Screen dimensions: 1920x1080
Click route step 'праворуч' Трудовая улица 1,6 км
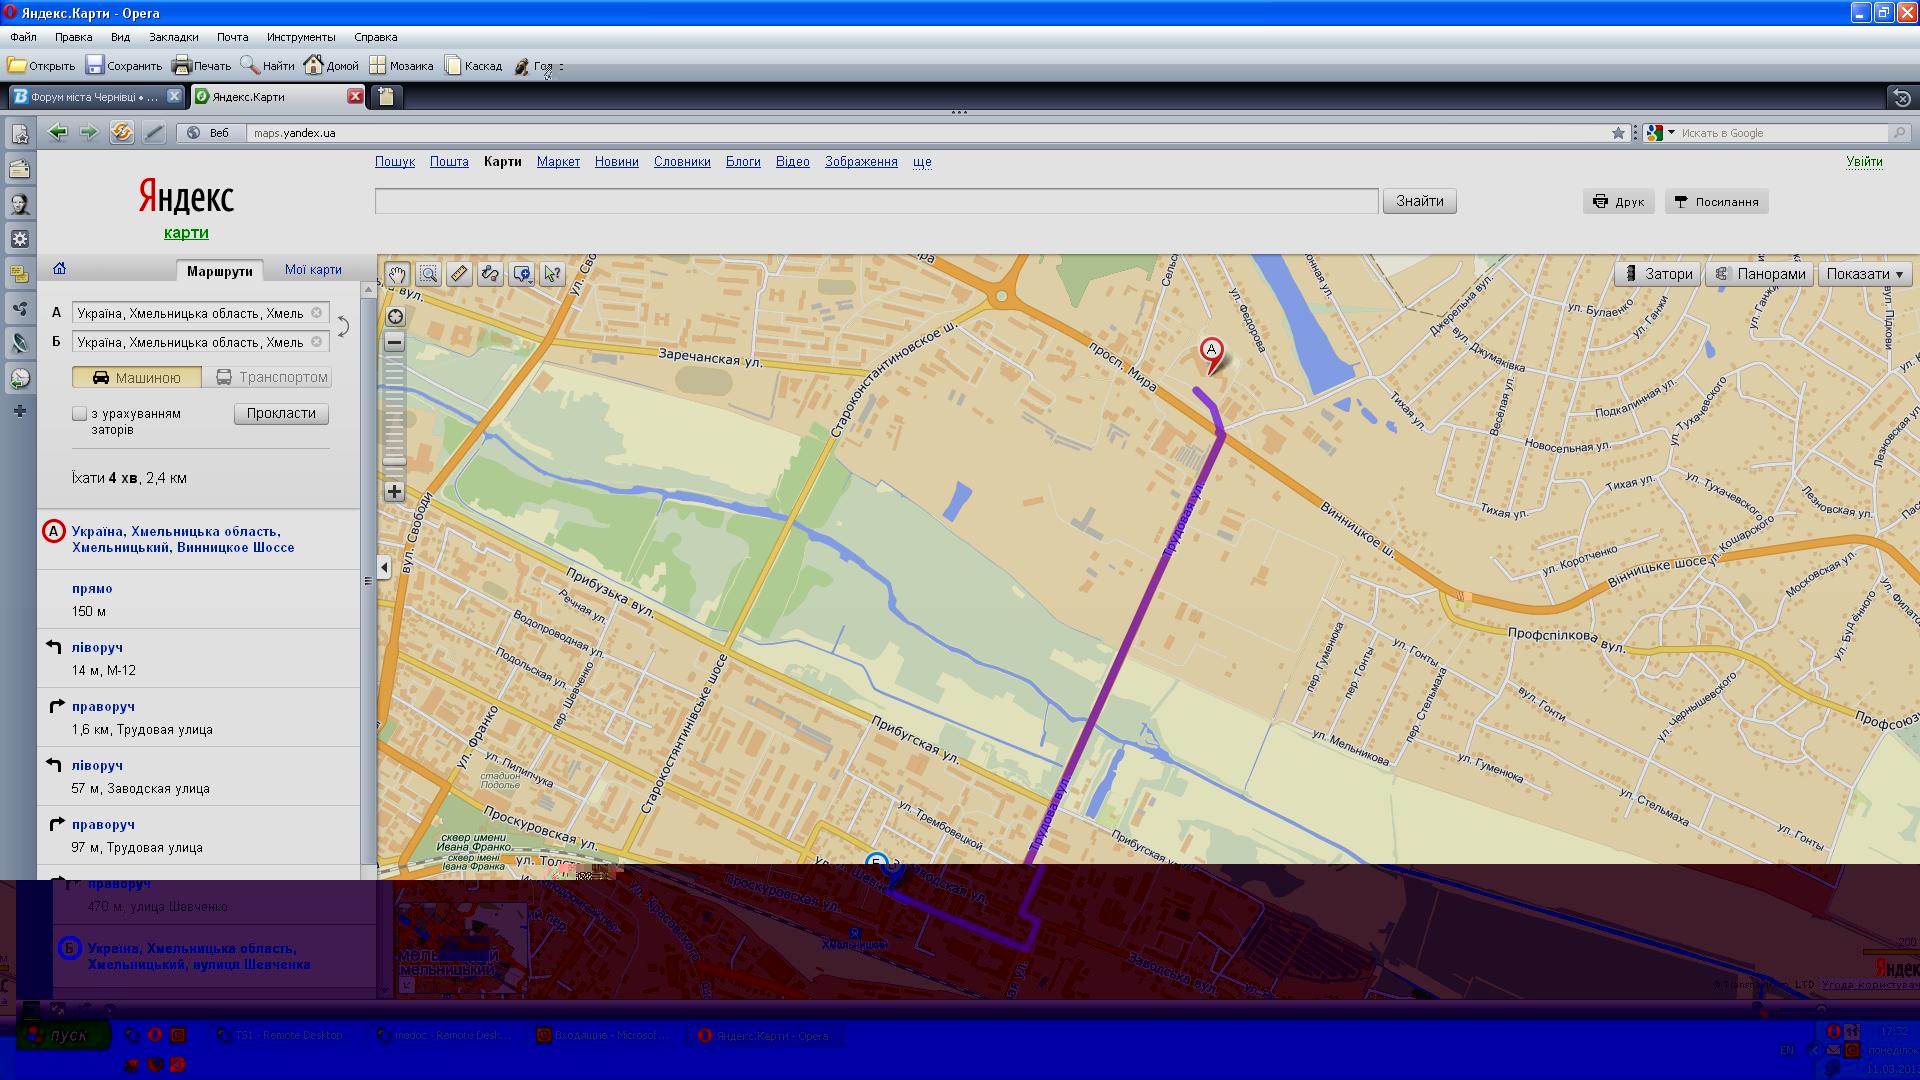pyautogui.click(x=199, y=717)
